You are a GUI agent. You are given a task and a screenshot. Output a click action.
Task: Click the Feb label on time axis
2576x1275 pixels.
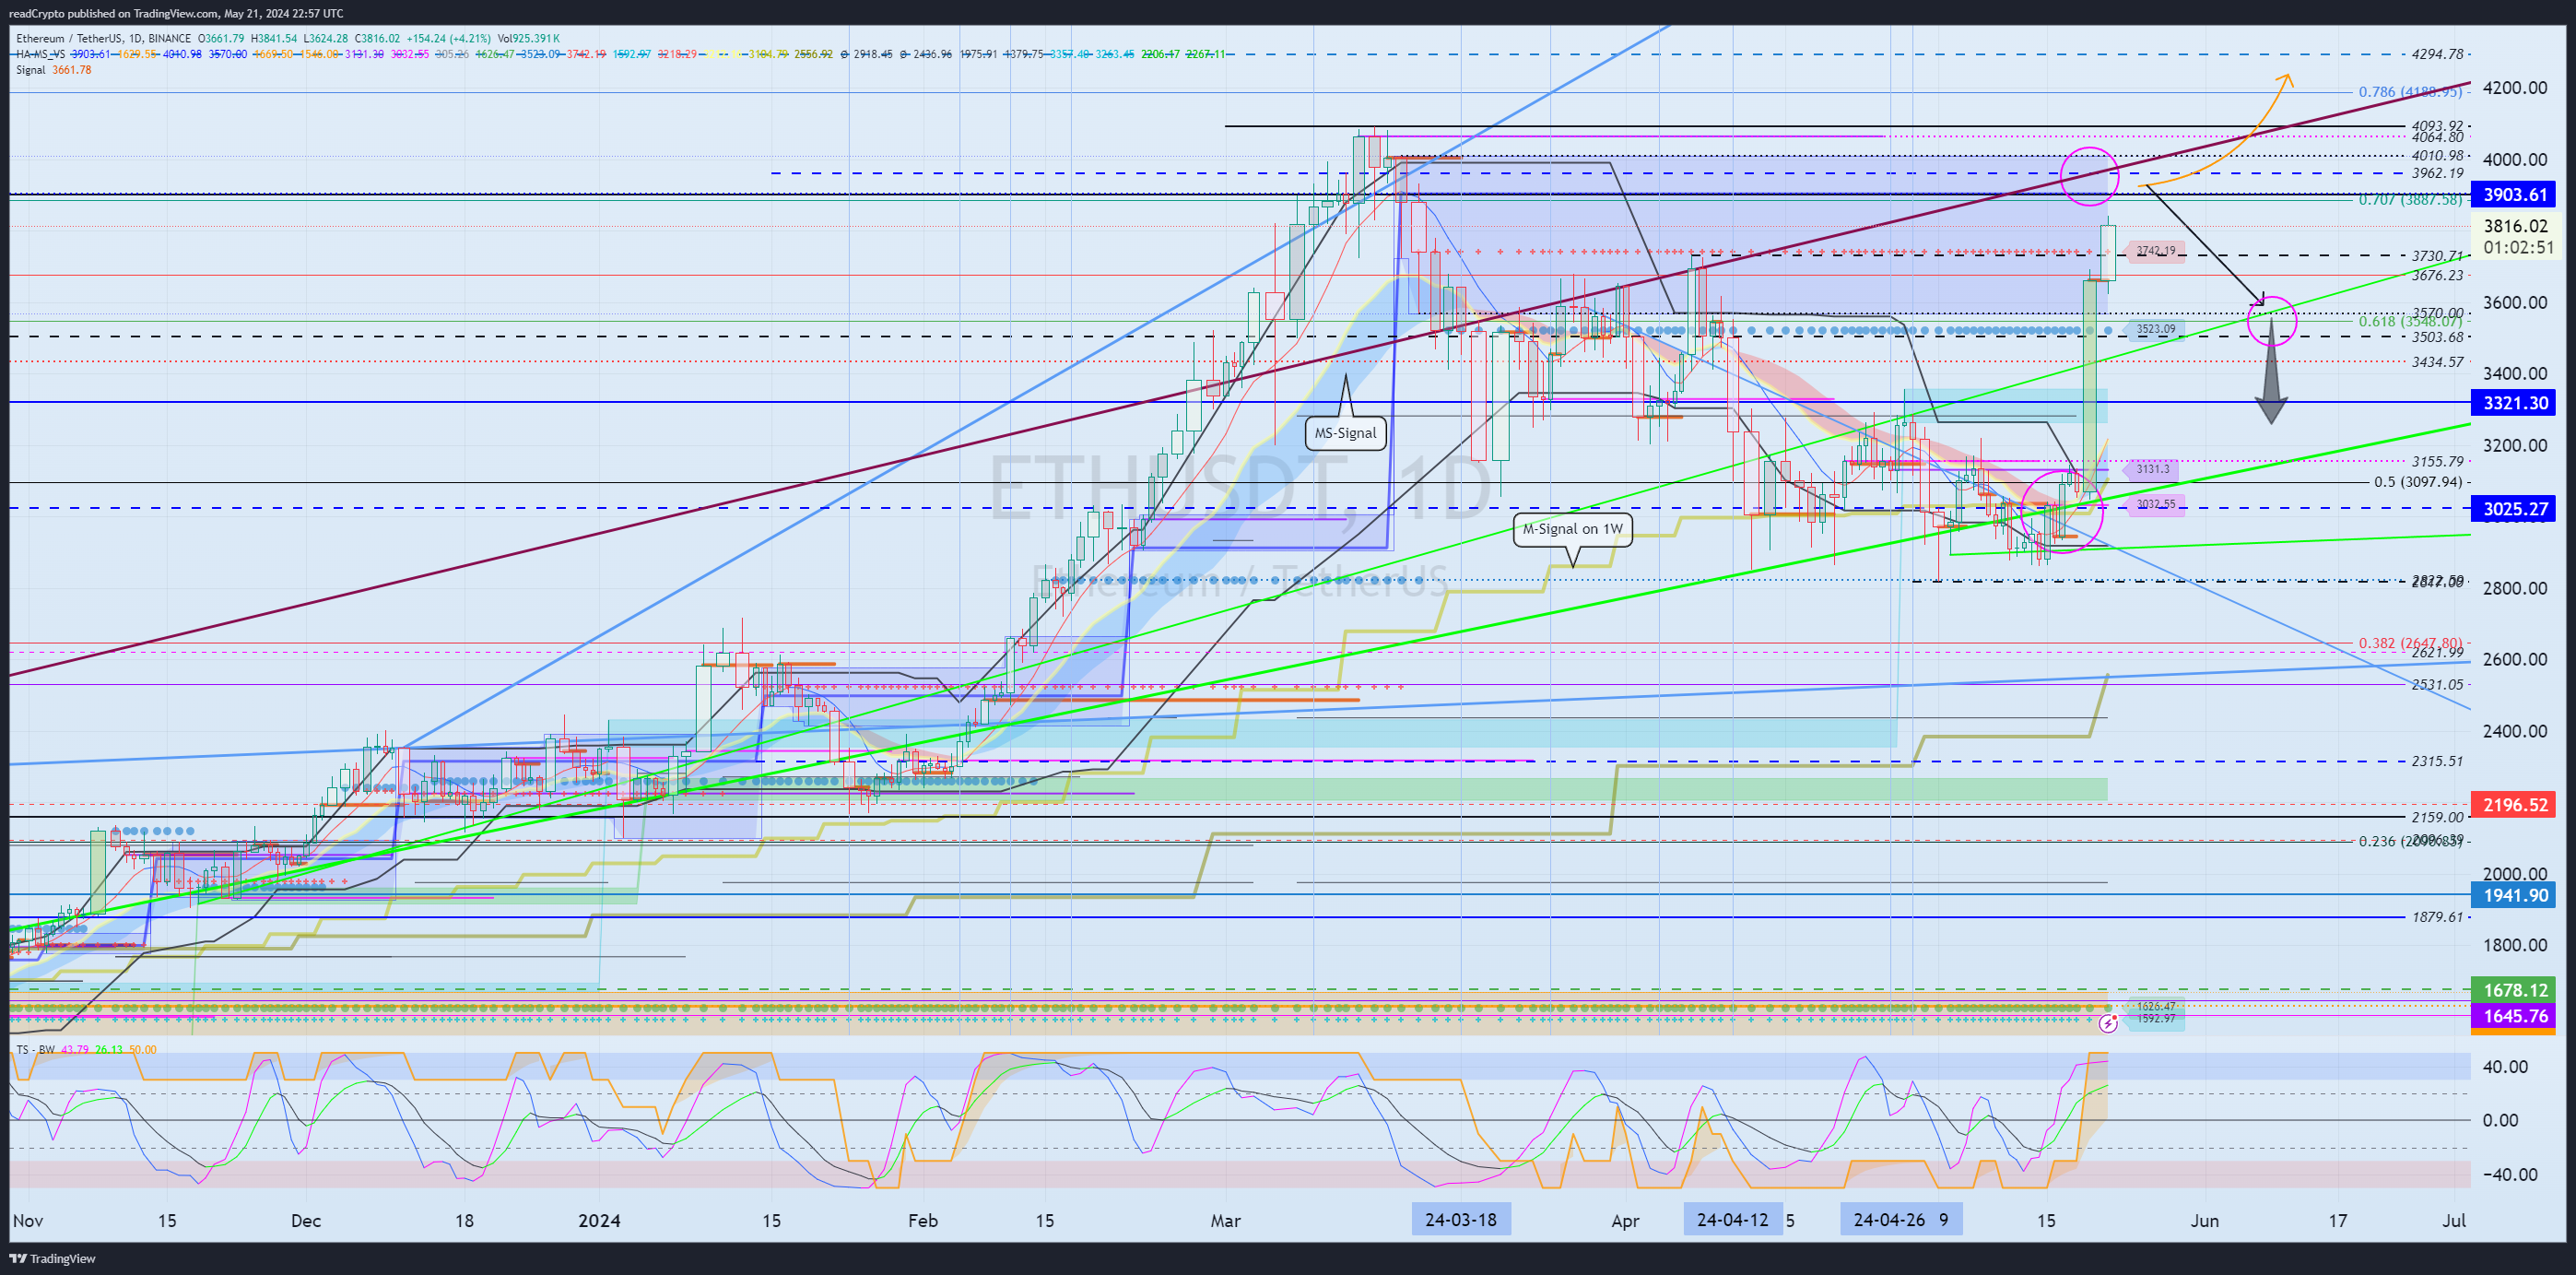click(923, 1220)
